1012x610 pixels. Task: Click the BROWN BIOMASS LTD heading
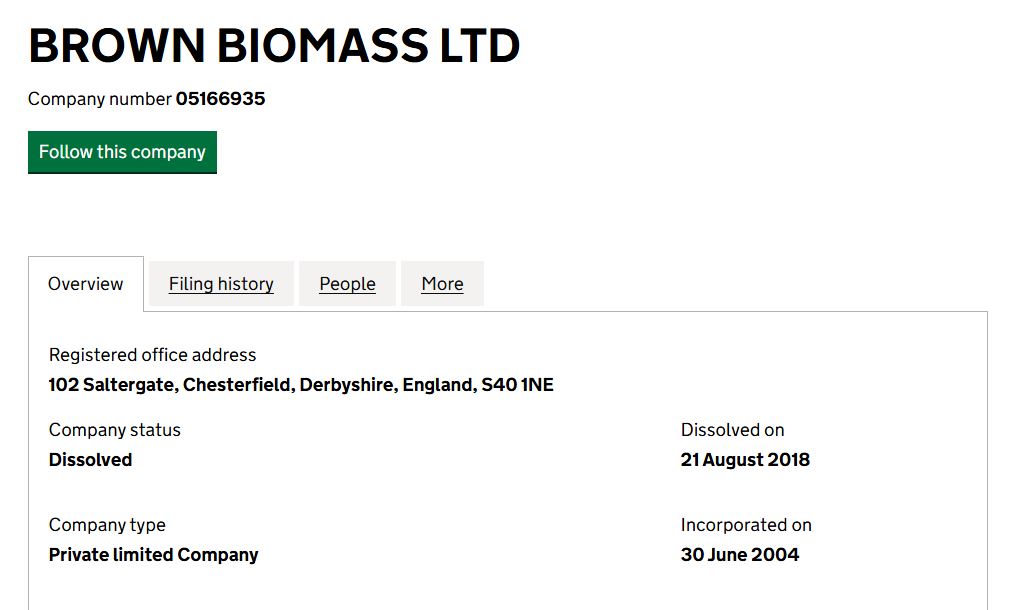click(x=274, y=46)
